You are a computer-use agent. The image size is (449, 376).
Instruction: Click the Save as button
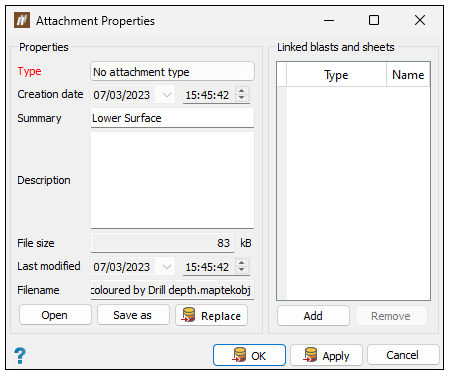click(133, 315)
